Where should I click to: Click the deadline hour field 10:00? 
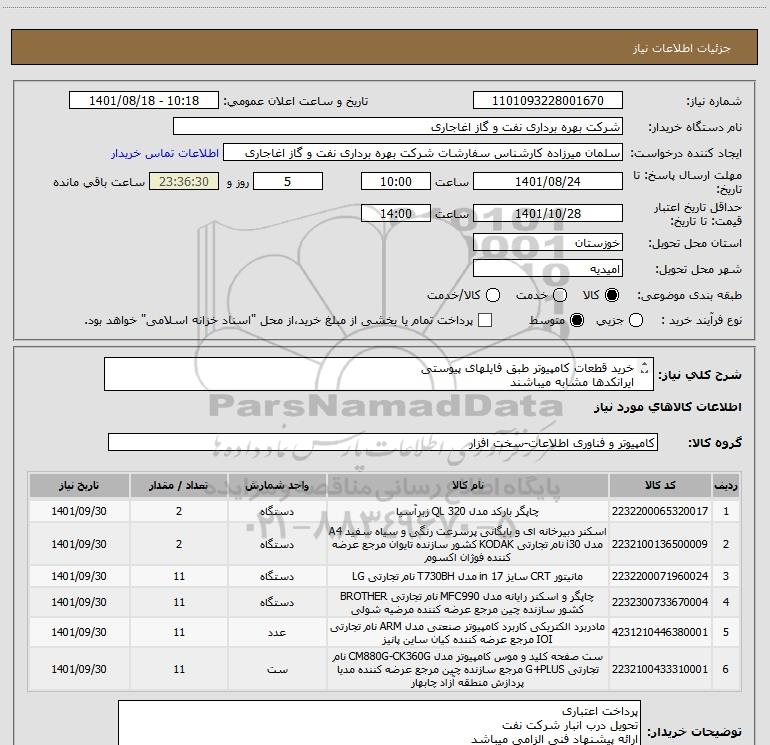pos(396,182)
